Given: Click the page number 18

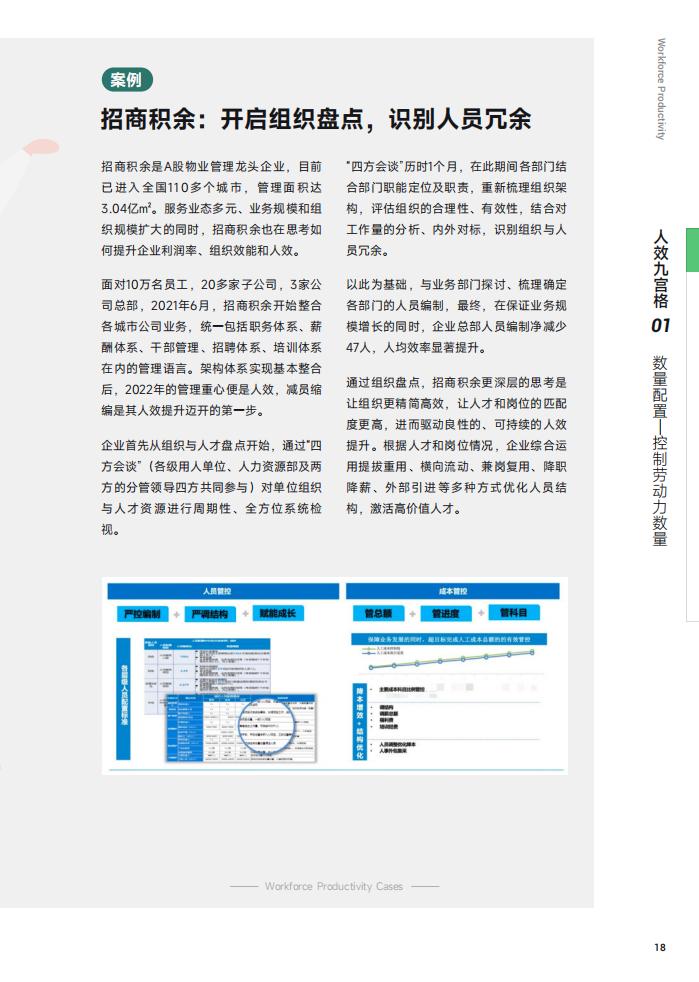Looking at the screenshot, I should [x=660, y=947].
